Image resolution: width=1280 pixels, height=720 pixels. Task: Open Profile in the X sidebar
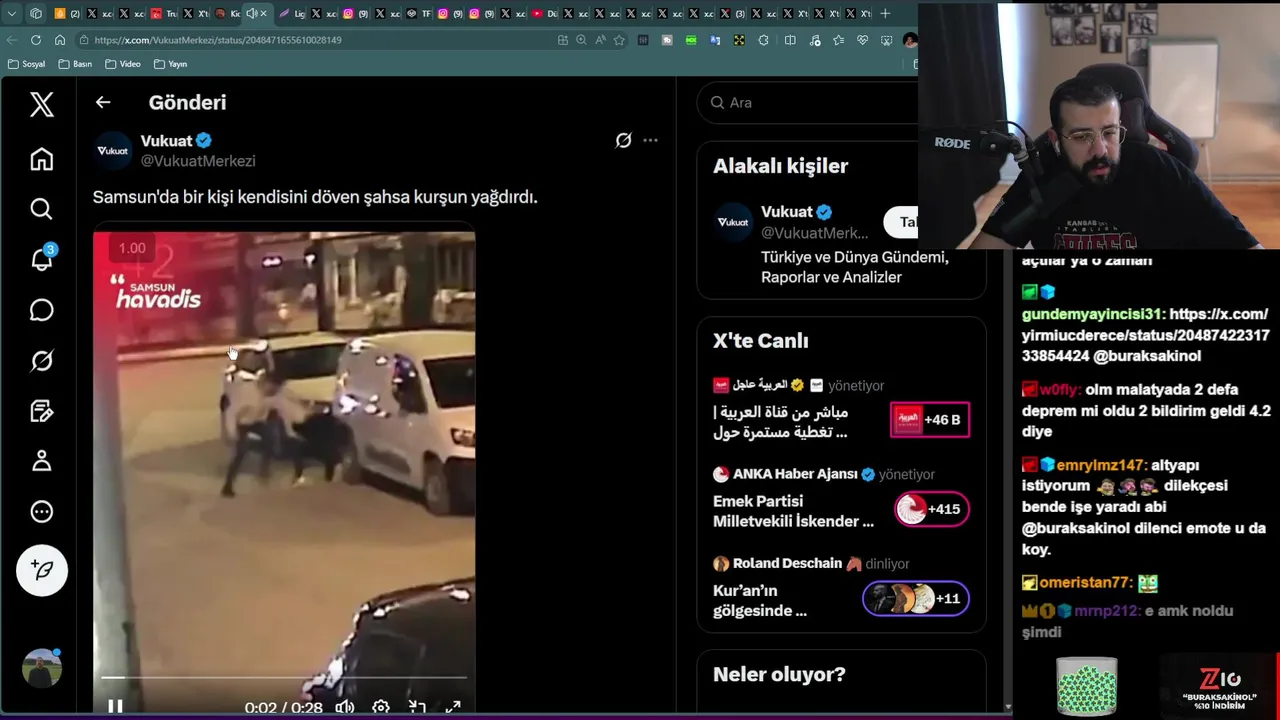coord(41,461)
